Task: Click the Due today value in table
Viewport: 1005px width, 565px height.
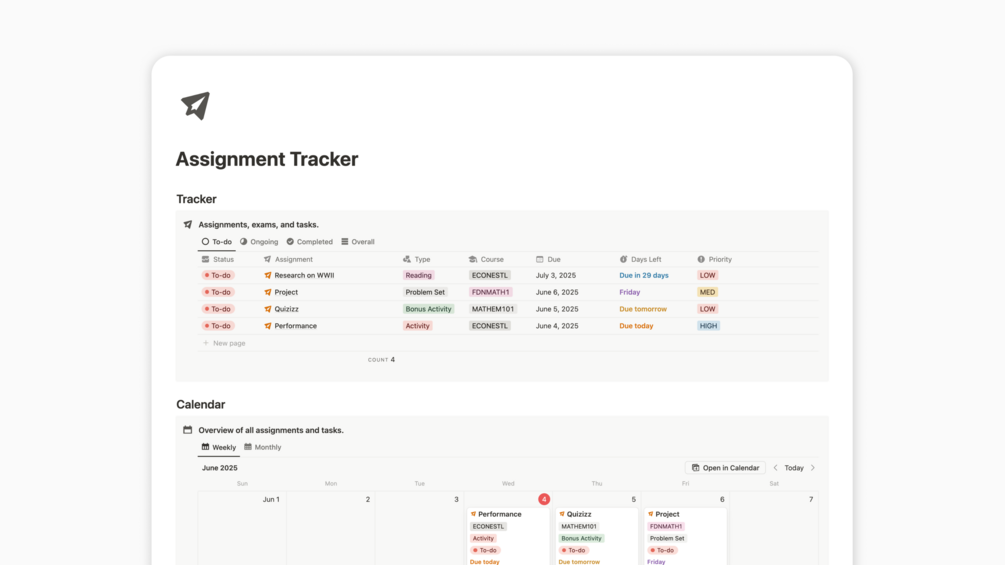Action: coord(636,326)
